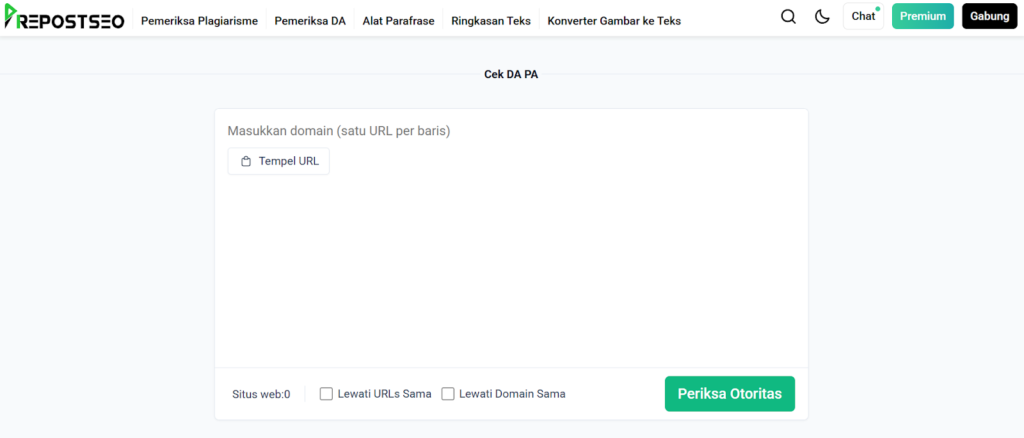Tick the Lewati Domain Sama checkbox
Image resolution: width=1024 pixels, height=438 pixels.
coord(448,394)
